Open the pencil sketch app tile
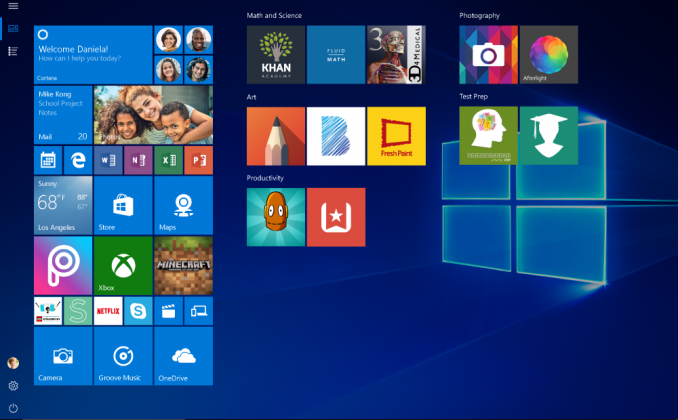 276,136
